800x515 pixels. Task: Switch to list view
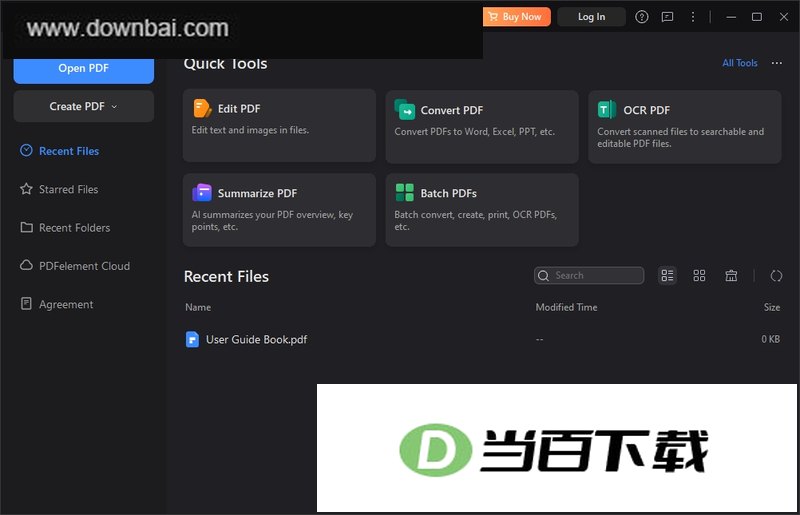coord(667,276)
